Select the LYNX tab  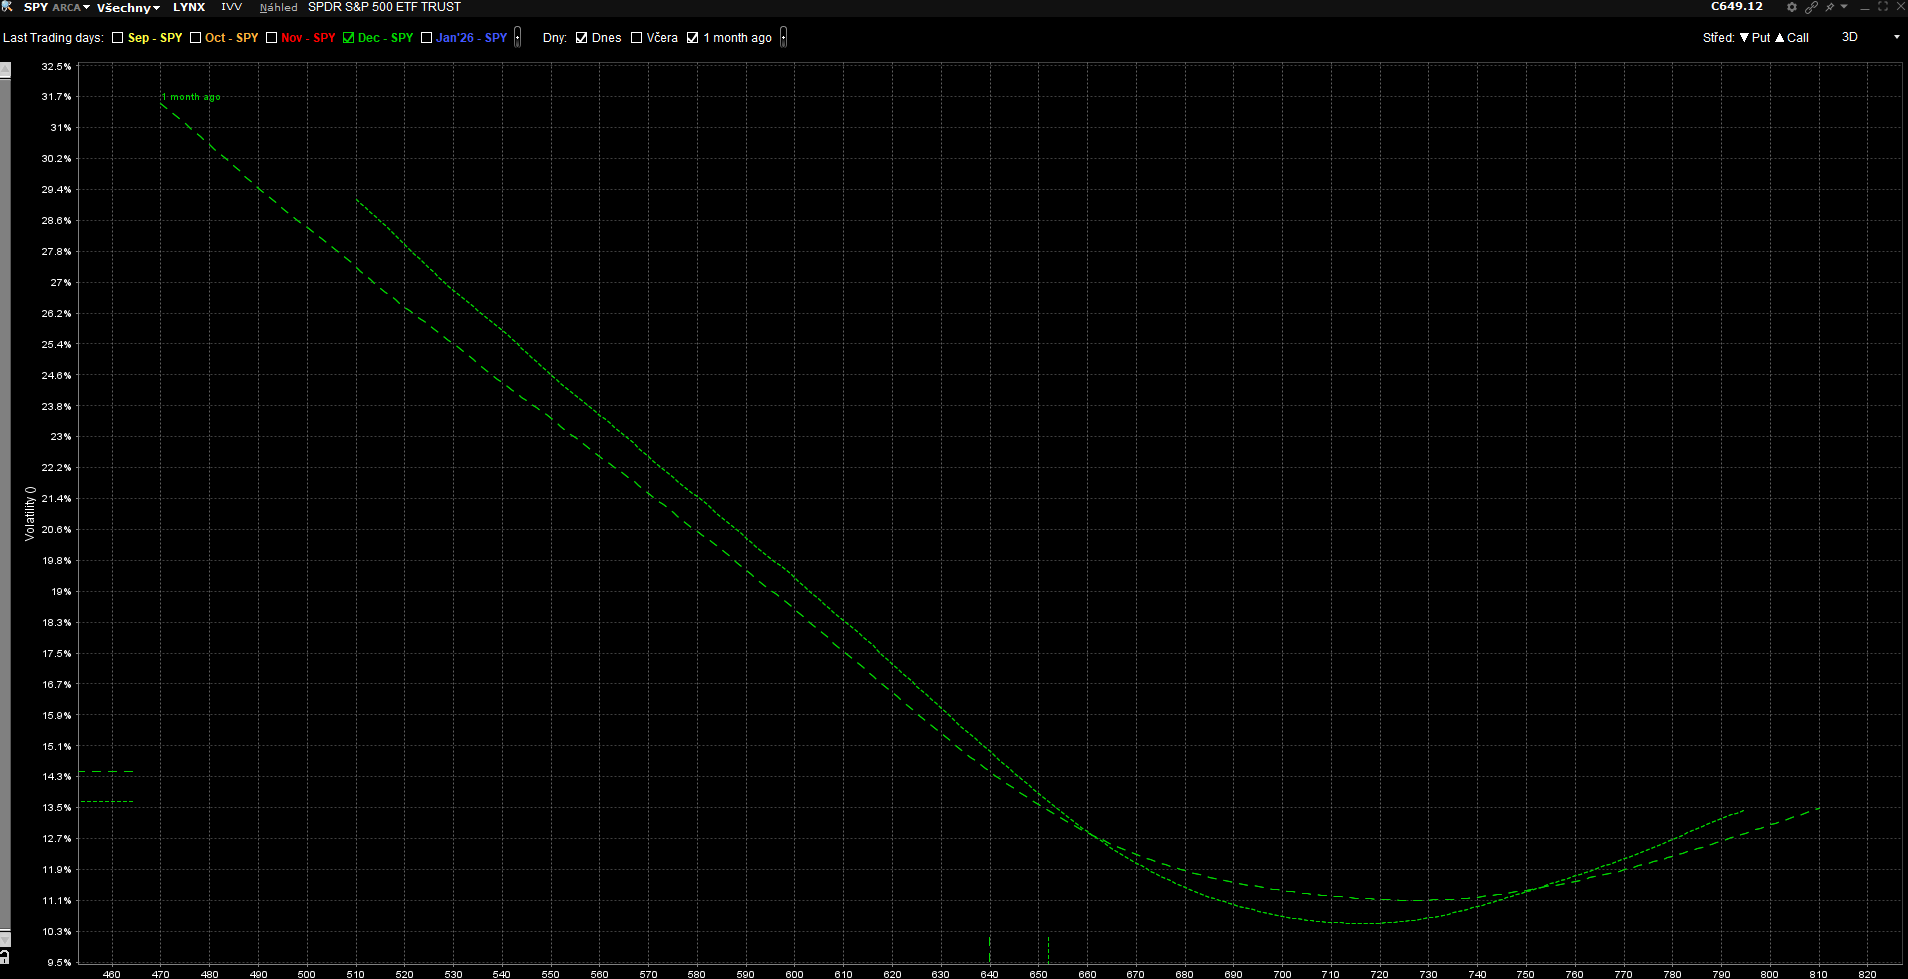coord(189,7)
